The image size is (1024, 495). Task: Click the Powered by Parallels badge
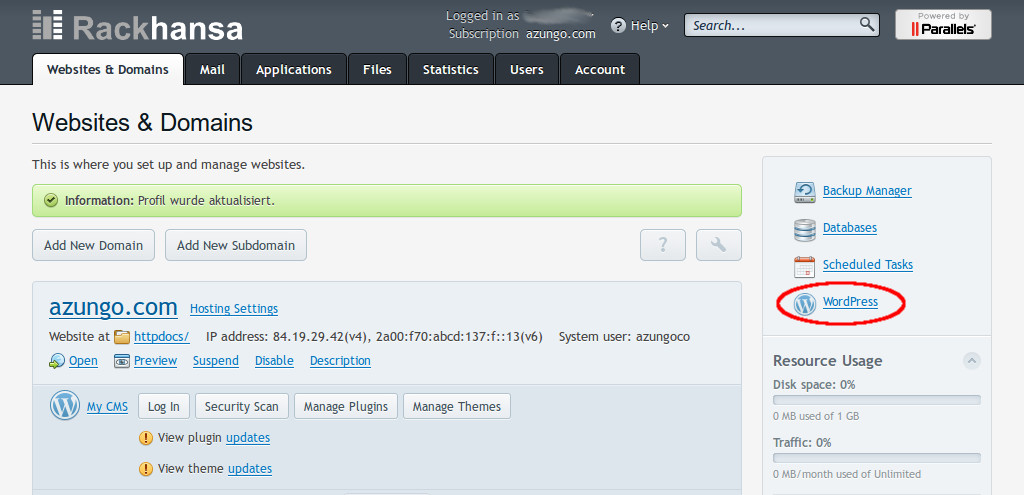pyautogui.click(x=943, y=25)
